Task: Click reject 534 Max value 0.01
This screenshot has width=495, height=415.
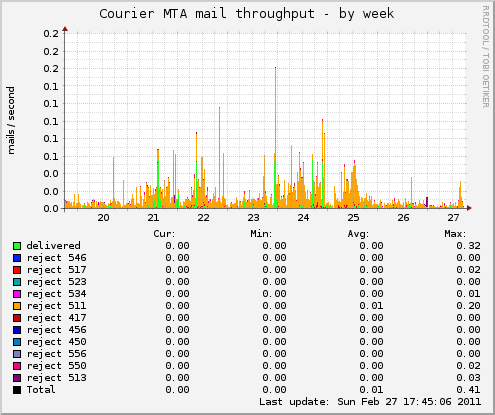Action: coord(468,294)
